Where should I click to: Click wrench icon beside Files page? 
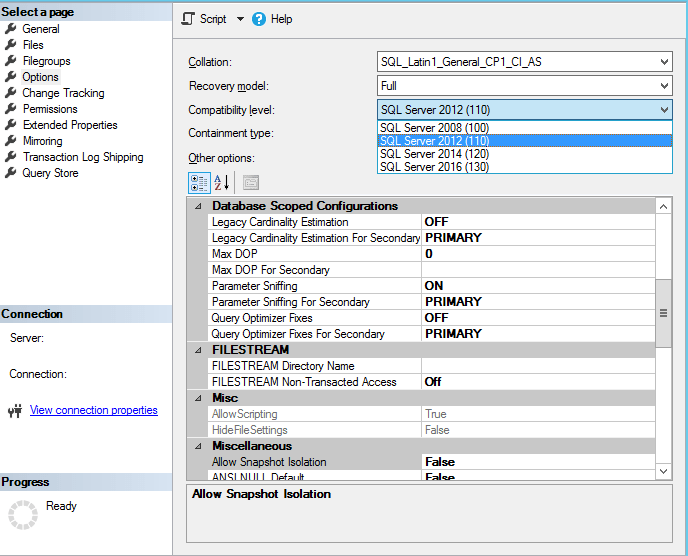[x=11, y=45]
